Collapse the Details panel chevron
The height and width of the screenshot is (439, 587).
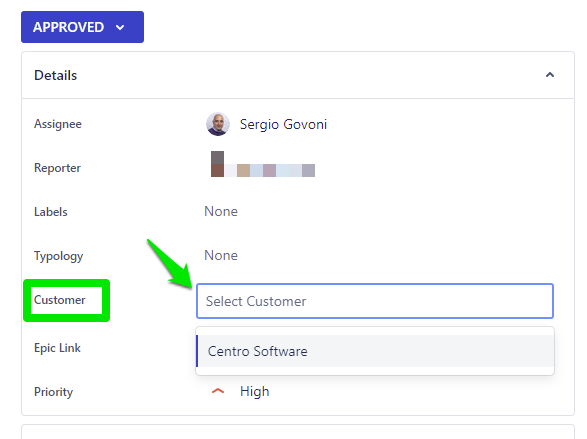[550, 75]
